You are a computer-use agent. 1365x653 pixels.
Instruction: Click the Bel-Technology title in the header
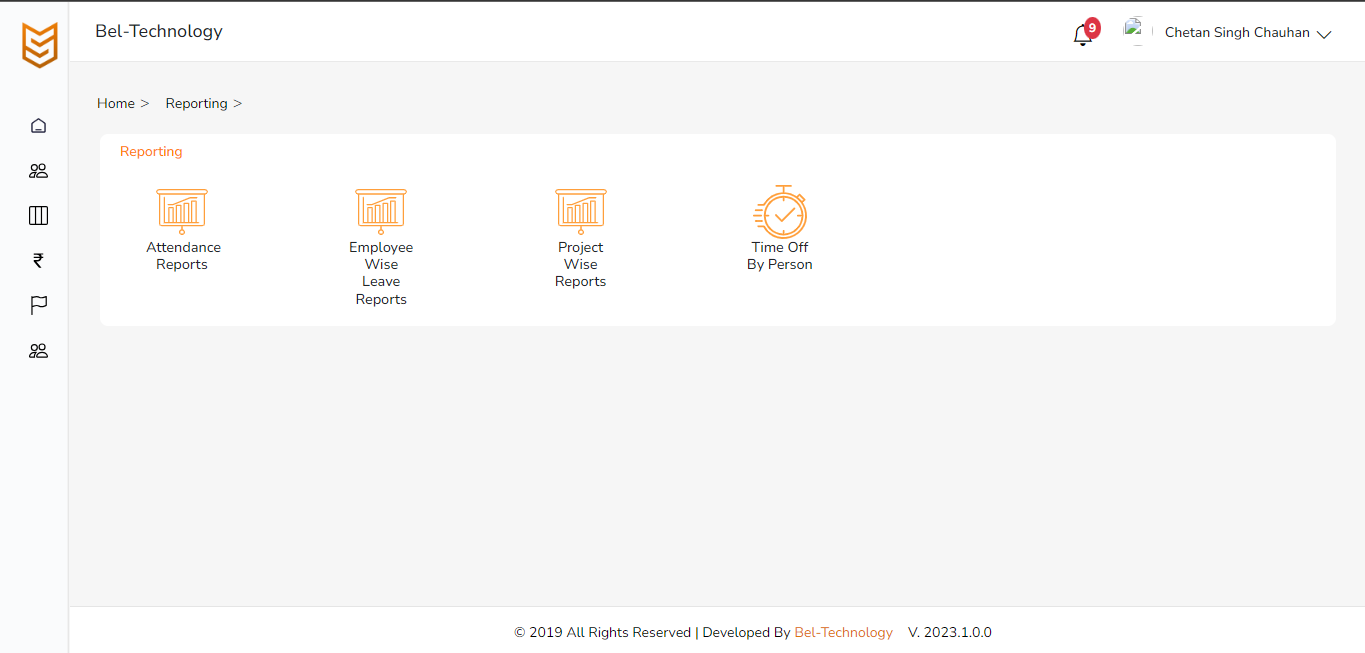159,32
